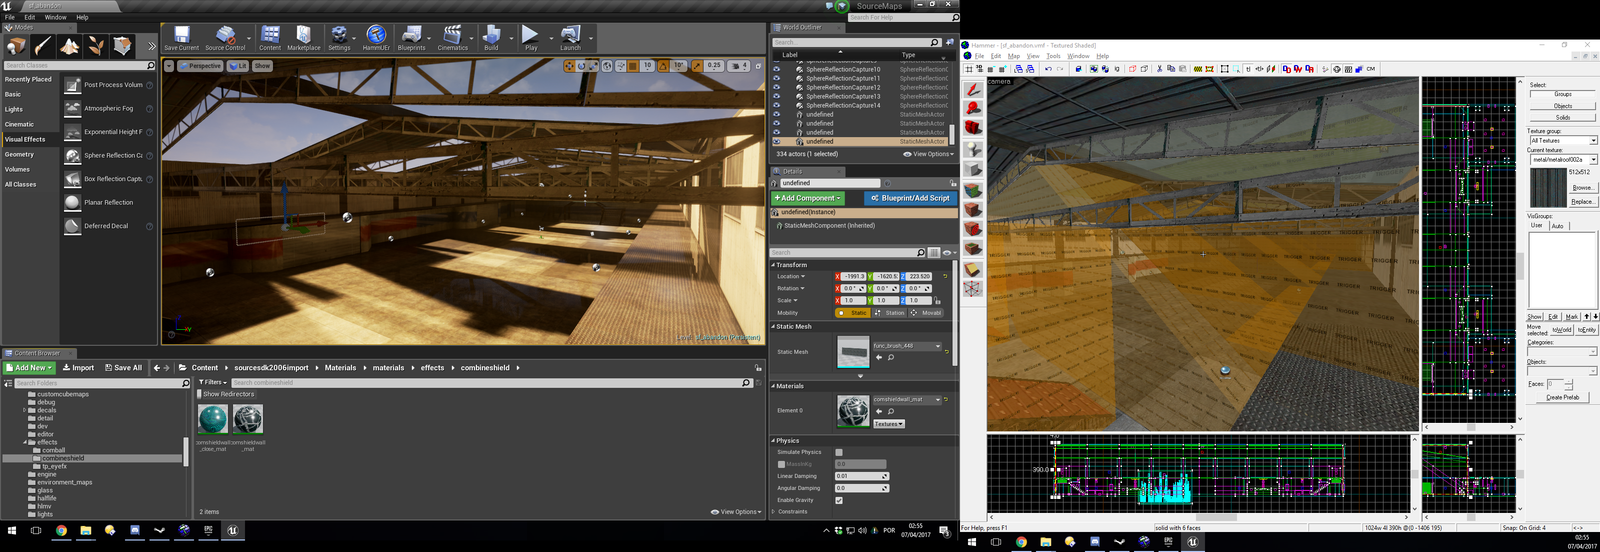The height and width of the screenshot is (552, 1600).
Task: Select the Paint mode brush icon
Action: [x=43, y=46]
